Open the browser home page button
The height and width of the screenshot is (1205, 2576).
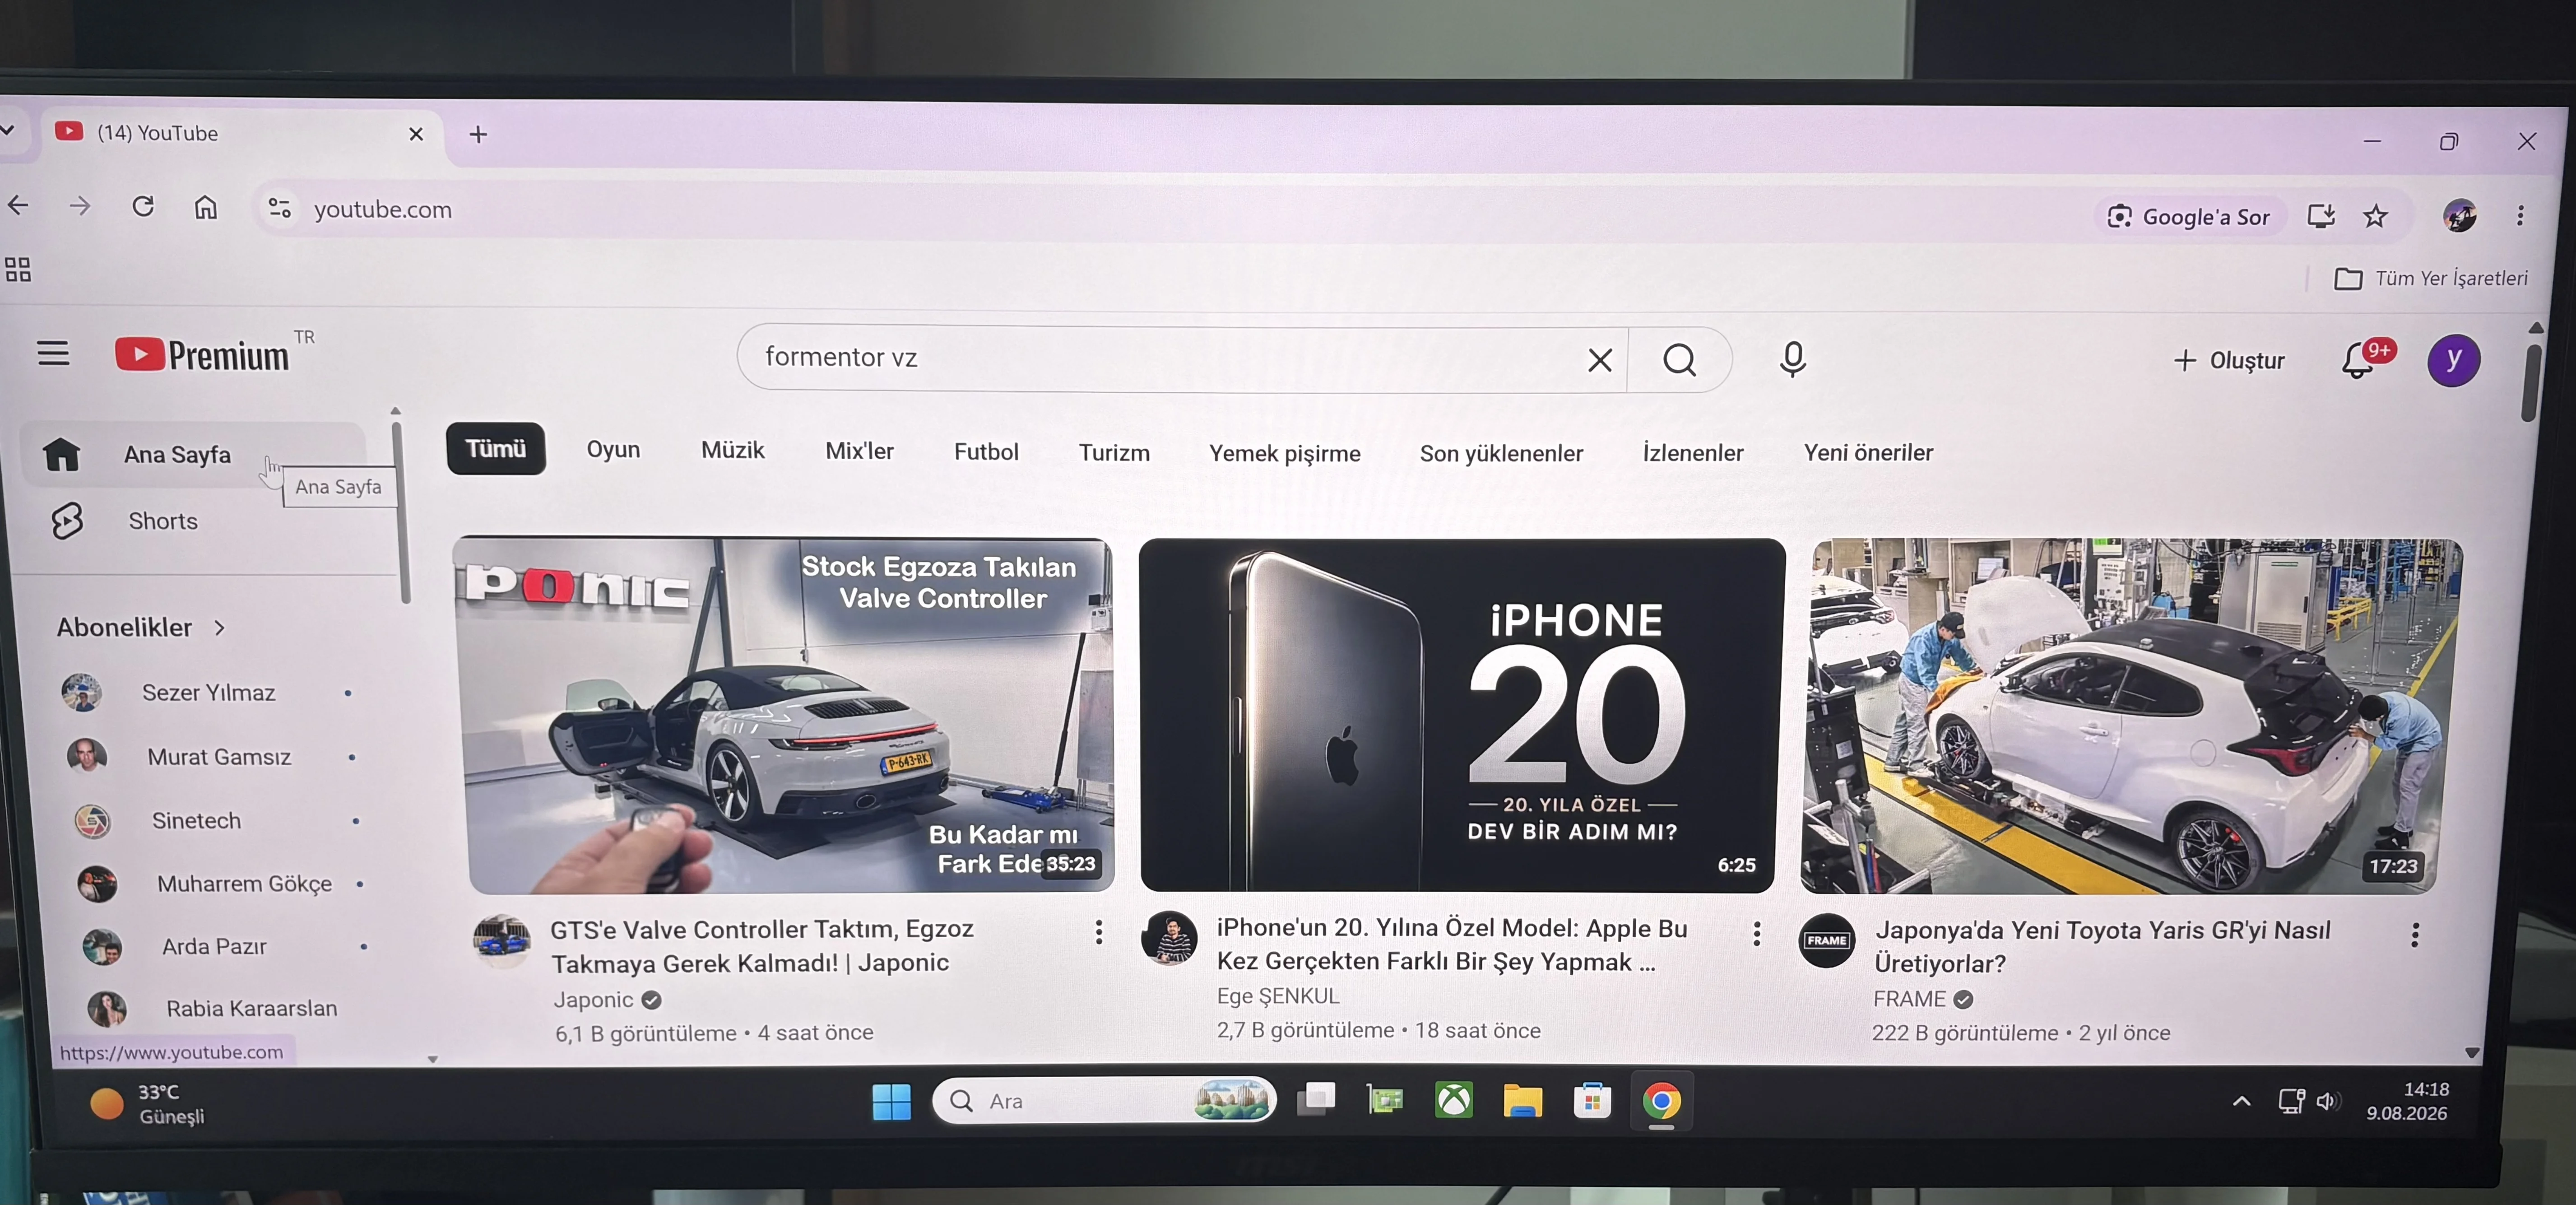(x=205, y=207)
